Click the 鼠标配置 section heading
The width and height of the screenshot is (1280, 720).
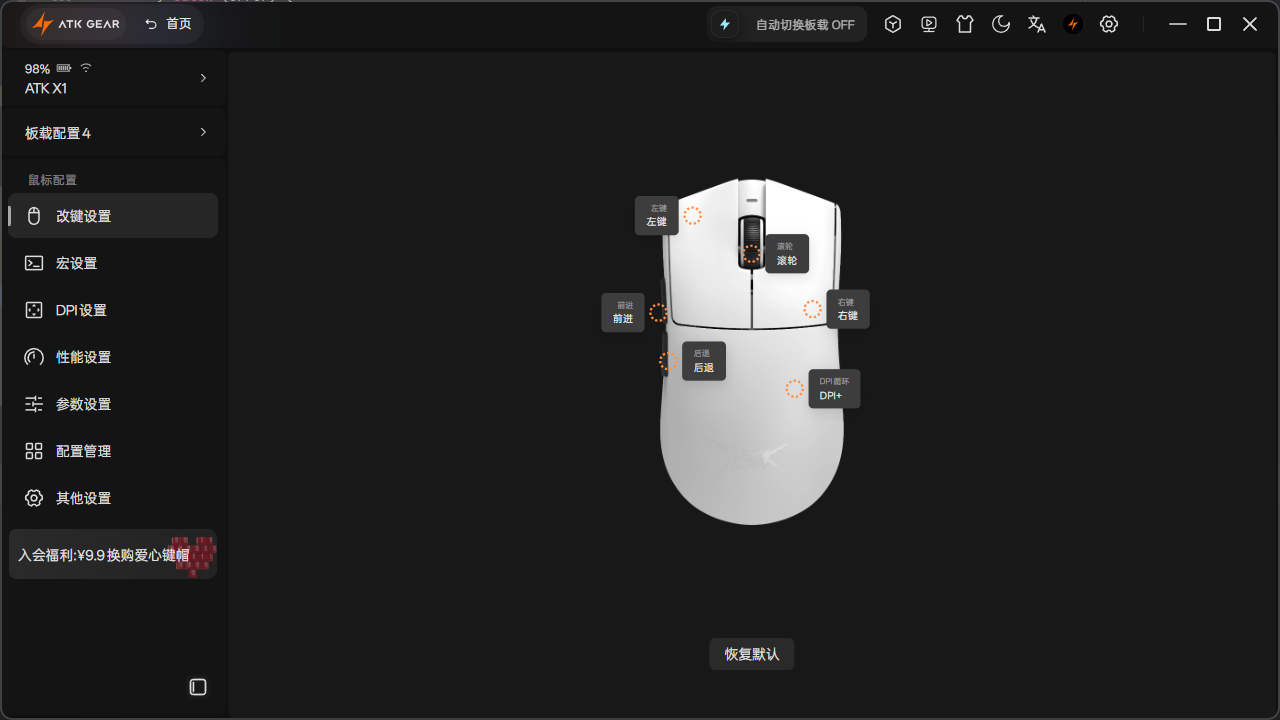pos(52,180)
